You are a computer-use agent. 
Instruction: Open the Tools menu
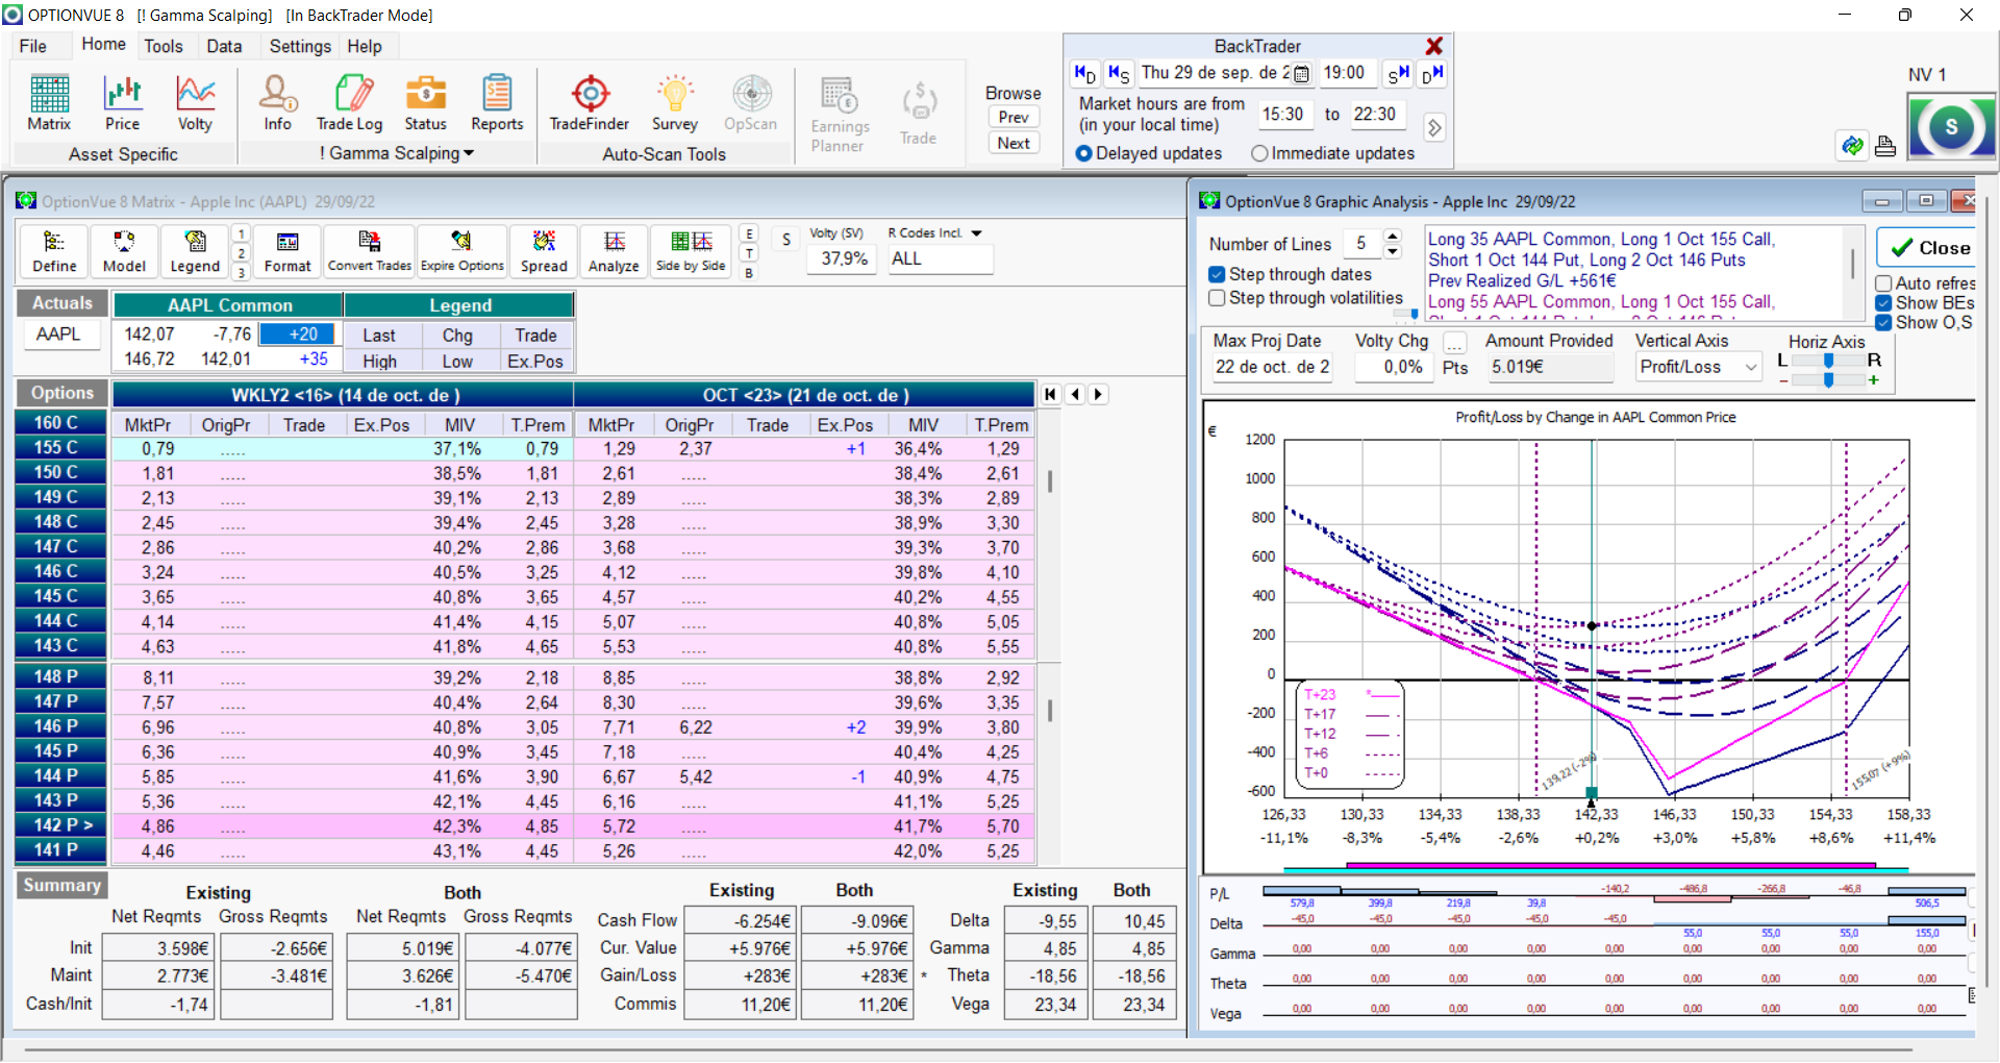[163, 46]
